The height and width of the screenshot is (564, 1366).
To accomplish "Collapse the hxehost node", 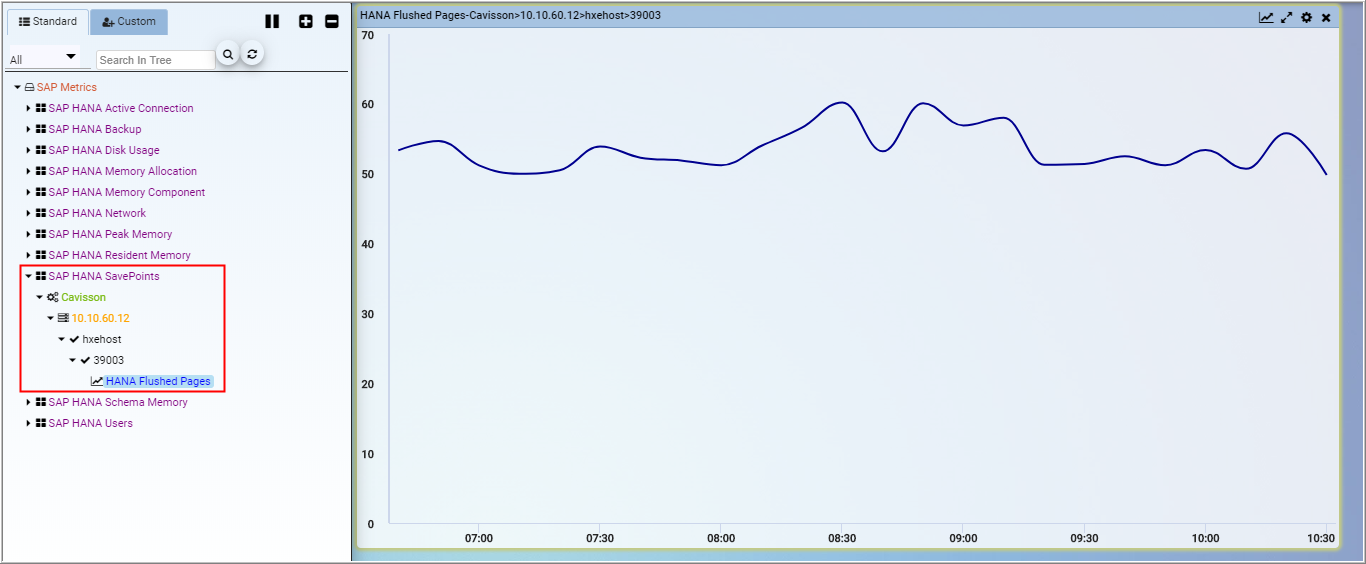I will 62,339.
